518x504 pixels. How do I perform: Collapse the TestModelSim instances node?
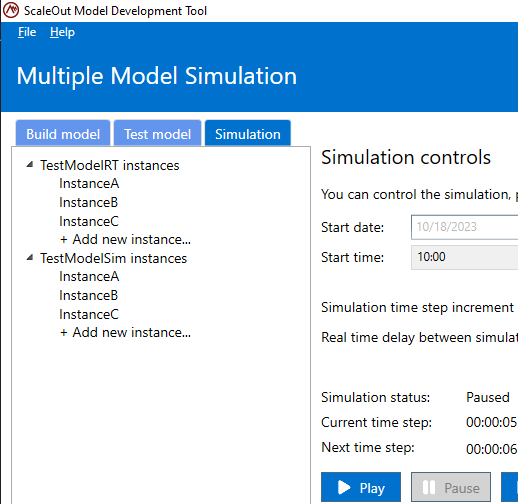[30, 257]
